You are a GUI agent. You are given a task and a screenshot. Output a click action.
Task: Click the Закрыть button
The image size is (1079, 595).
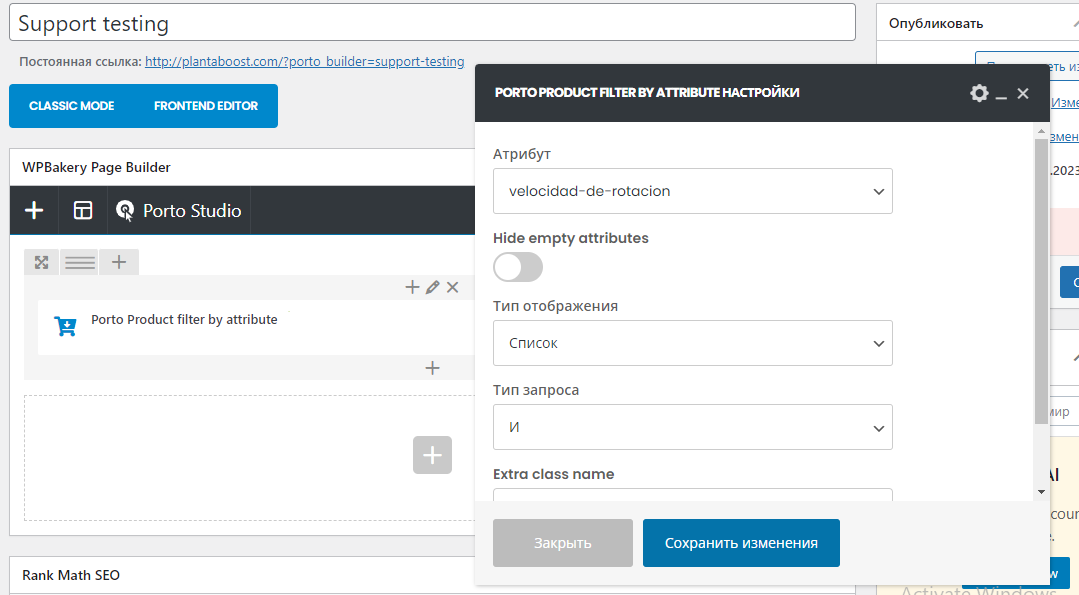point(563,543)
